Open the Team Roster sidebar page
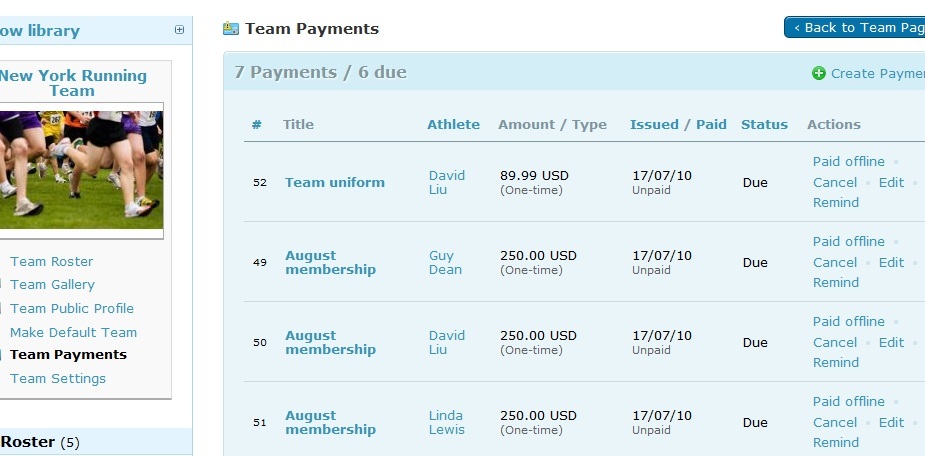Image resolution: width=925 pixels, height=456 pixels. 51,261
